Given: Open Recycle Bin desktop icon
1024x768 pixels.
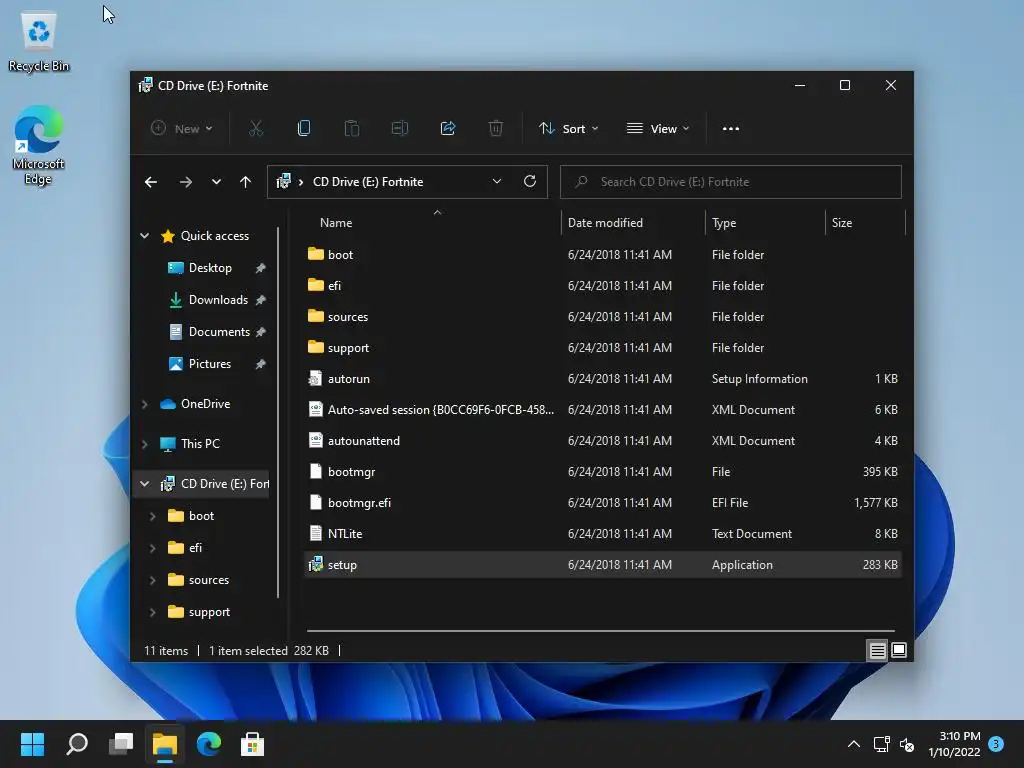Looking at the screenshot, I should coord(39,42).
